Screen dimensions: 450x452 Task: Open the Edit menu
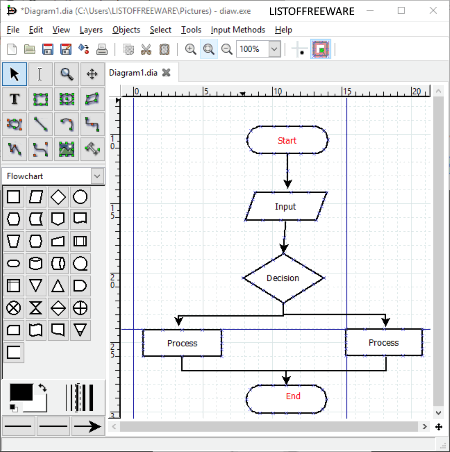point(36,30)
